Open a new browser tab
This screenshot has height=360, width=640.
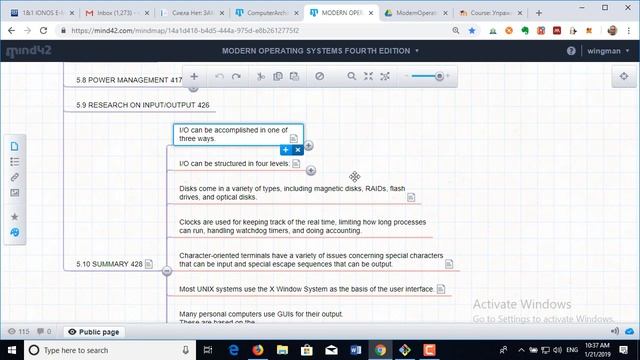539,13
